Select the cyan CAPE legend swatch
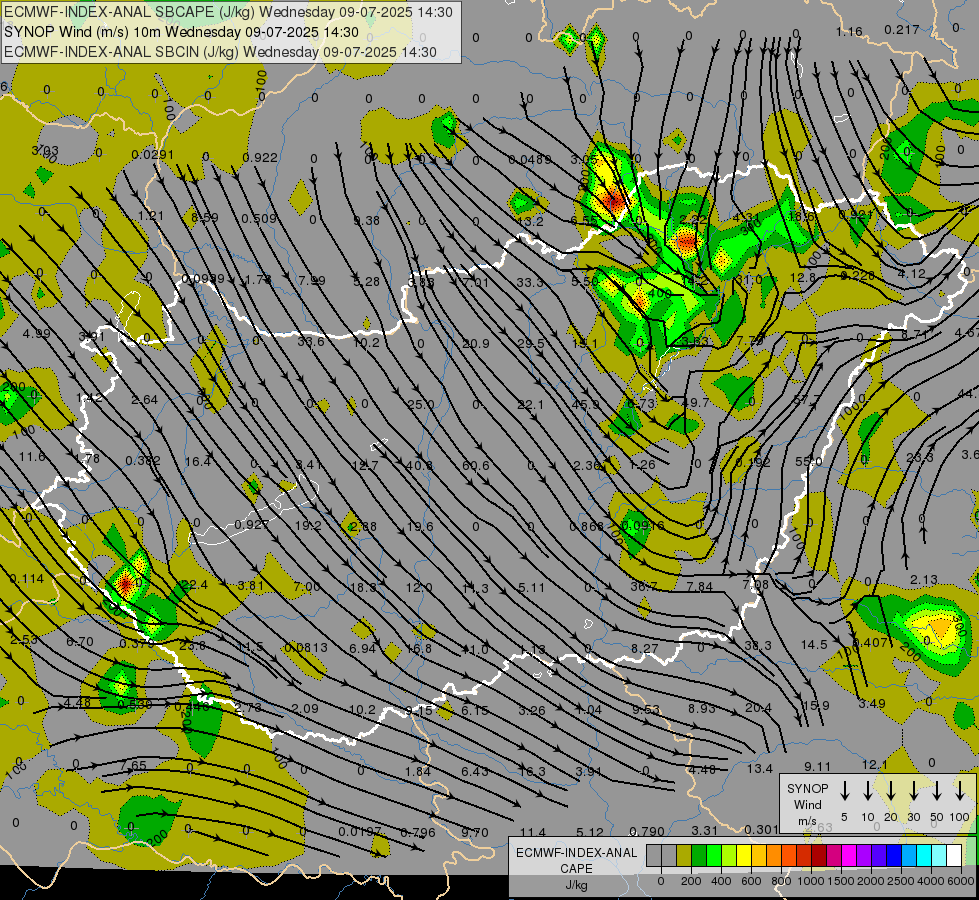This screenshot has height=900, width=979. pos(923,856)
